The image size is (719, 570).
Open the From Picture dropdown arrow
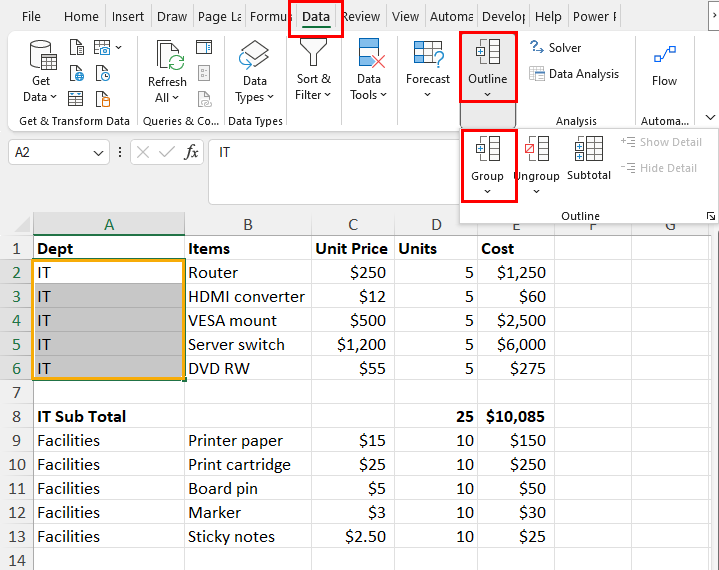point(119,47)
